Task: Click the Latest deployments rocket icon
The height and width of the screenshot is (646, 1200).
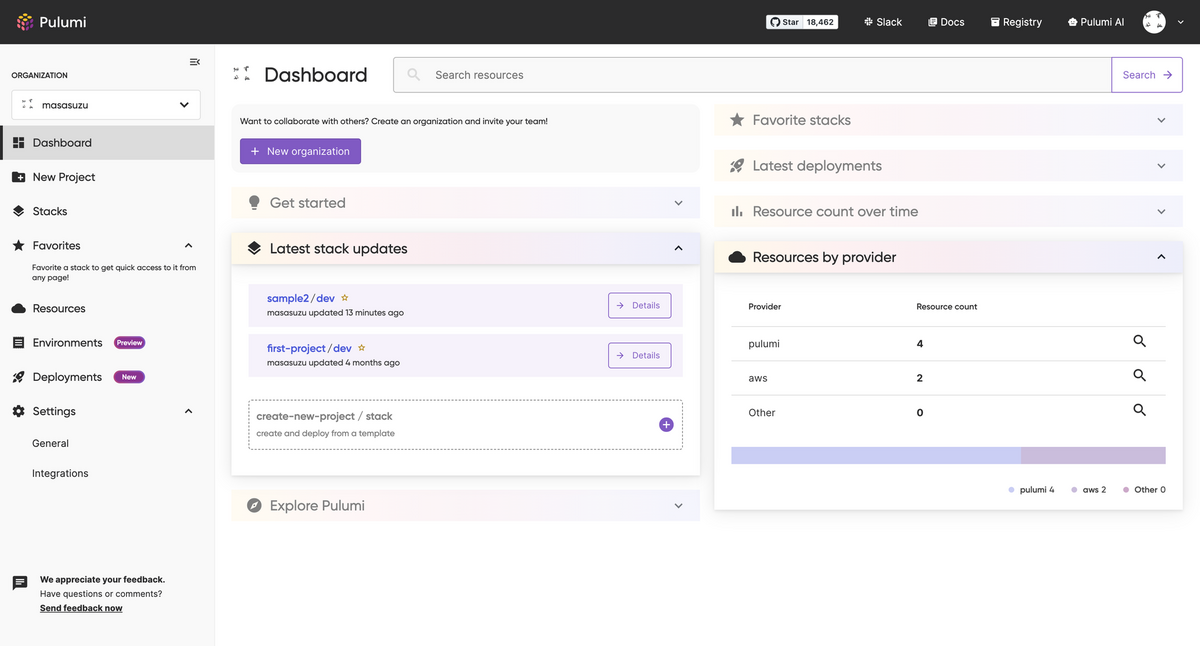Action: [x=737, y=166]
